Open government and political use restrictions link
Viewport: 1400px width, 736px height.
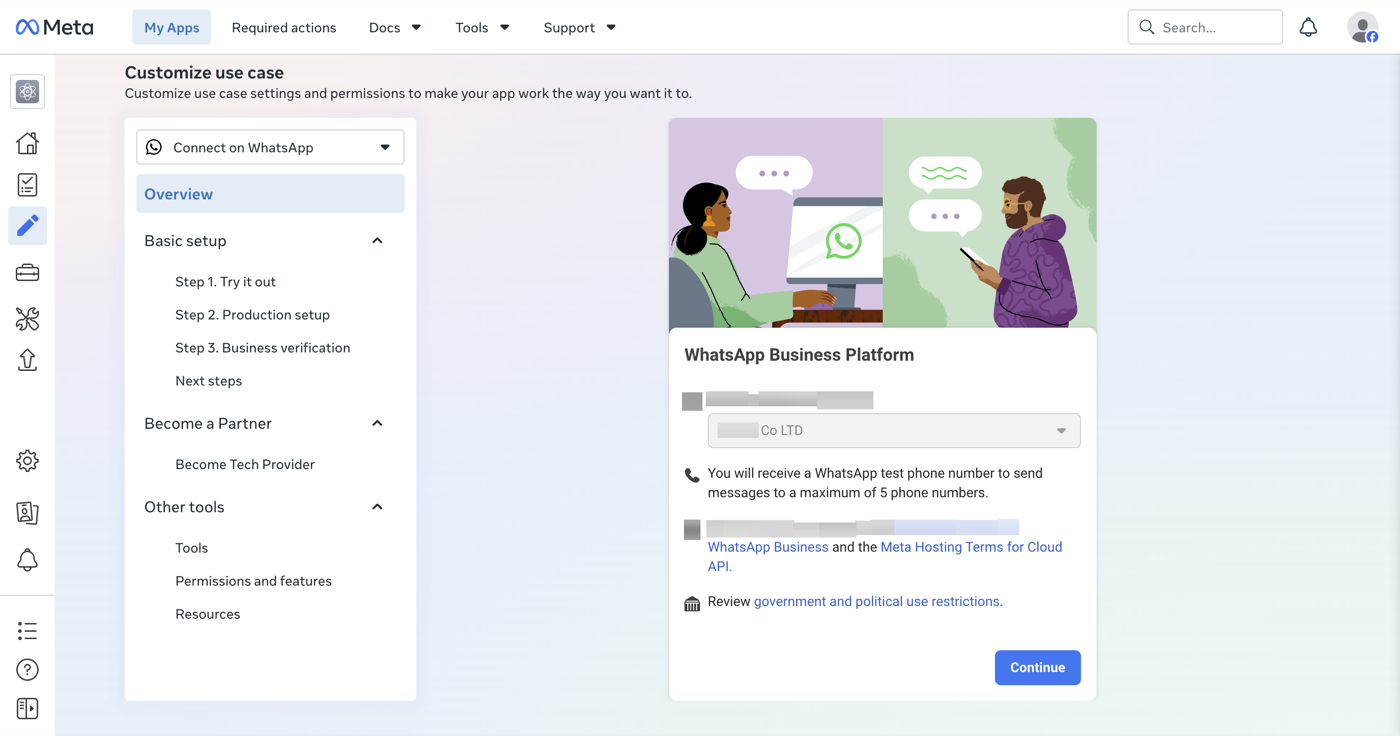[876, 602]
